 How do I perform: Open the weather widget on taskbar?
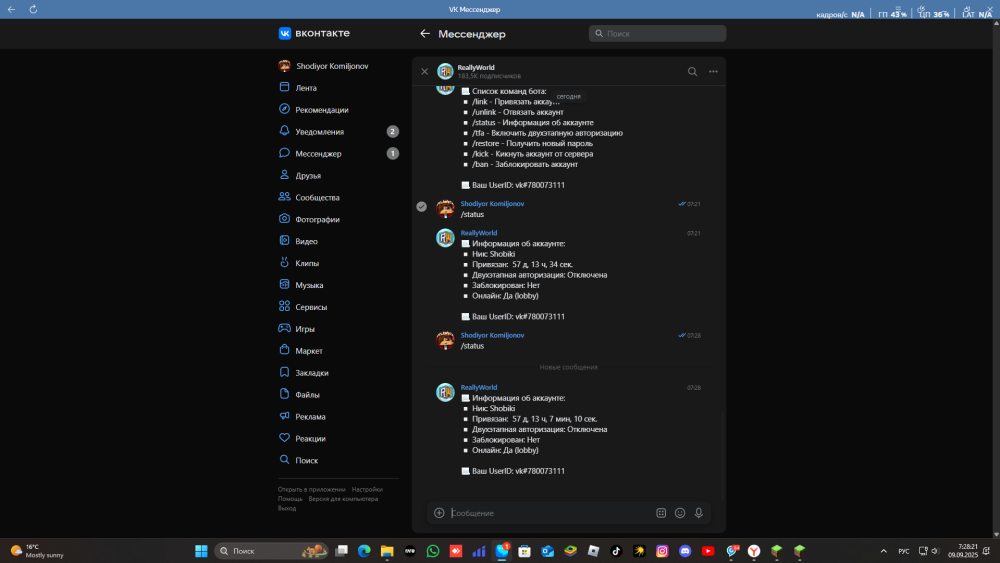[38, 551]
